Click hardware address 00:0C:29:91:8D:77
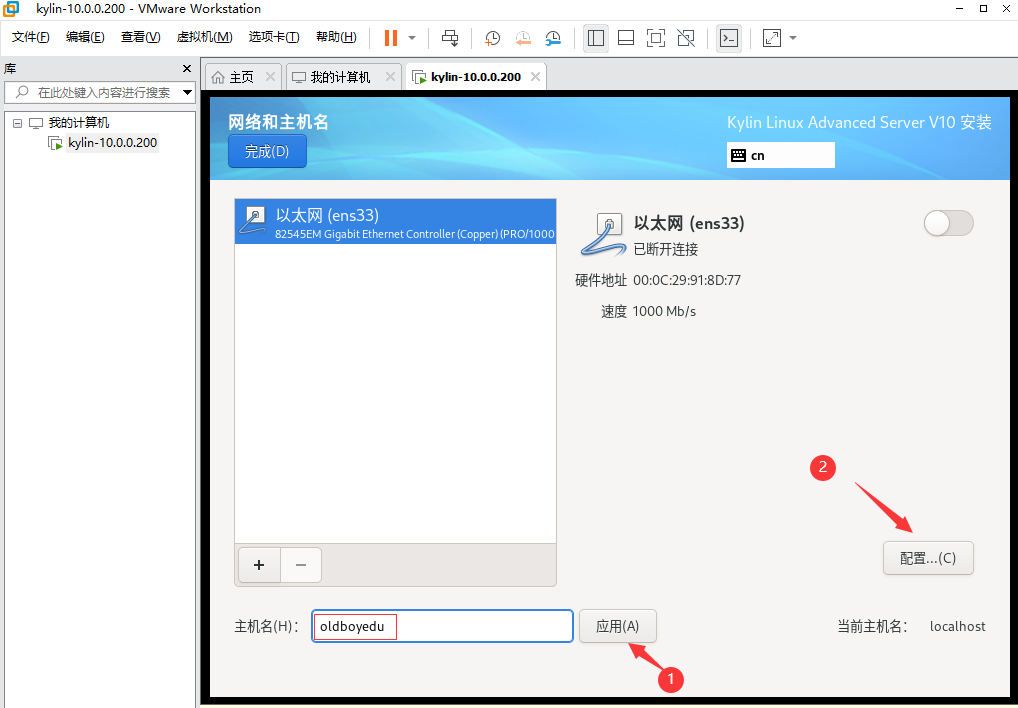This screenshot has height=708, width=1018. coord(687,280)
